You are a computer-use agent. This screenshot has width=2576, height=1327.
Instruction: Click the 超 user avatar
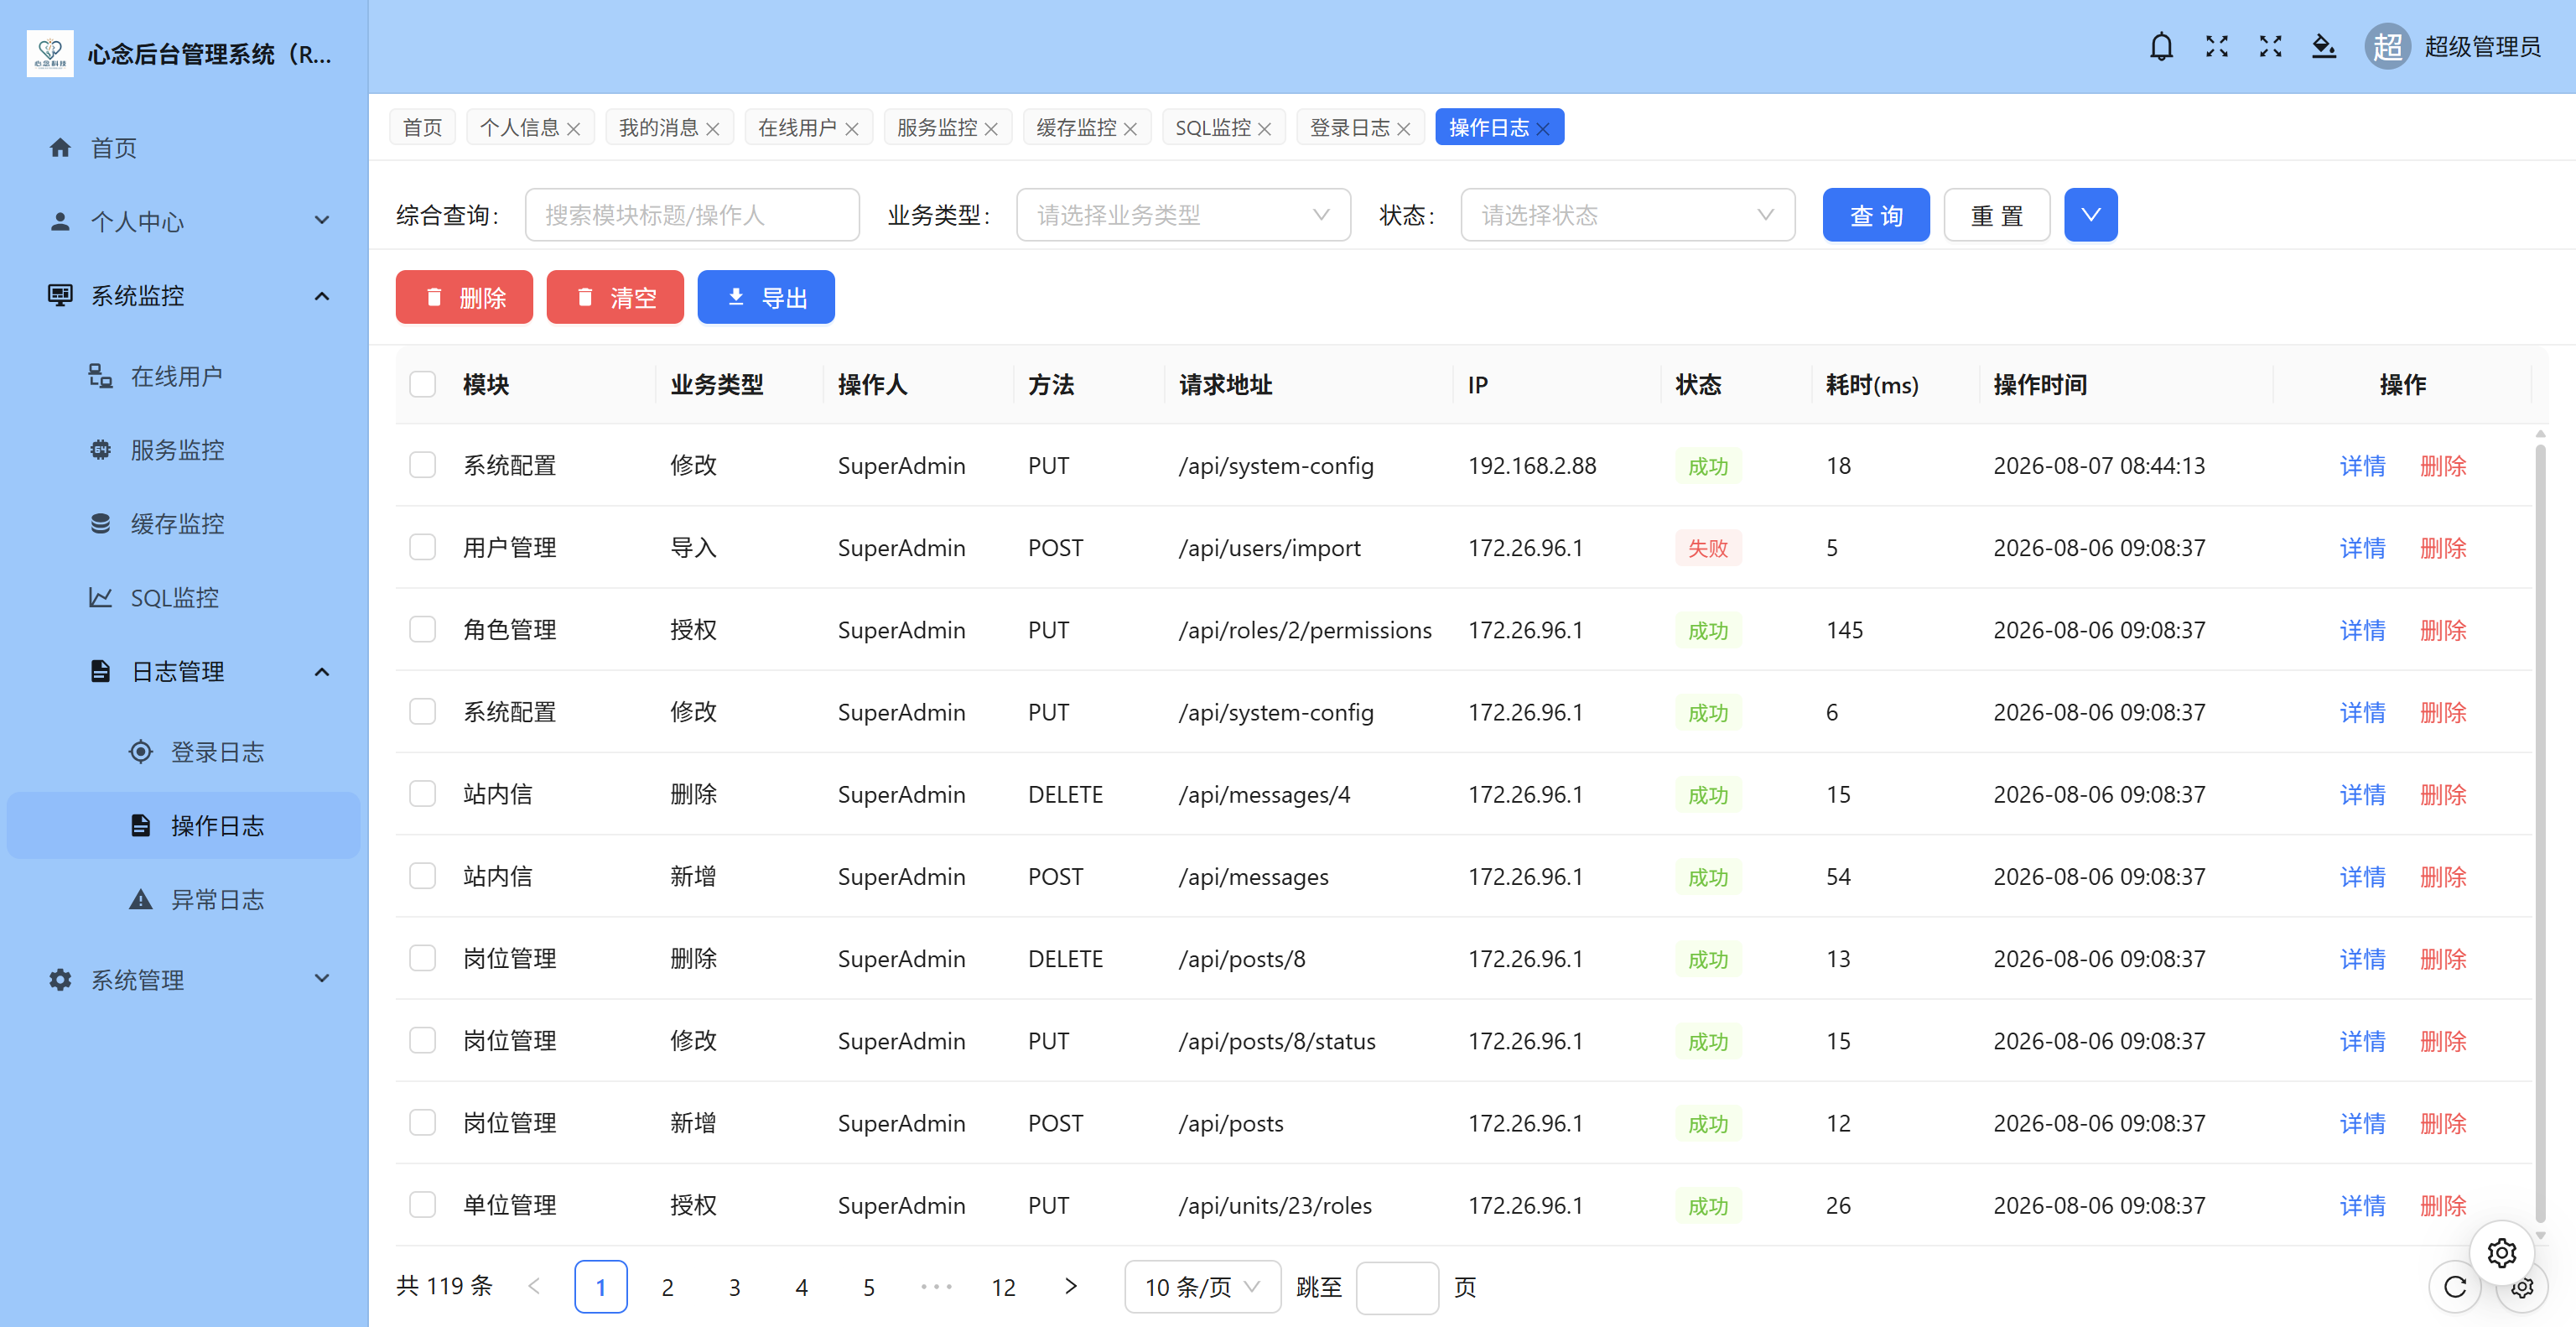coord(2387,47)
